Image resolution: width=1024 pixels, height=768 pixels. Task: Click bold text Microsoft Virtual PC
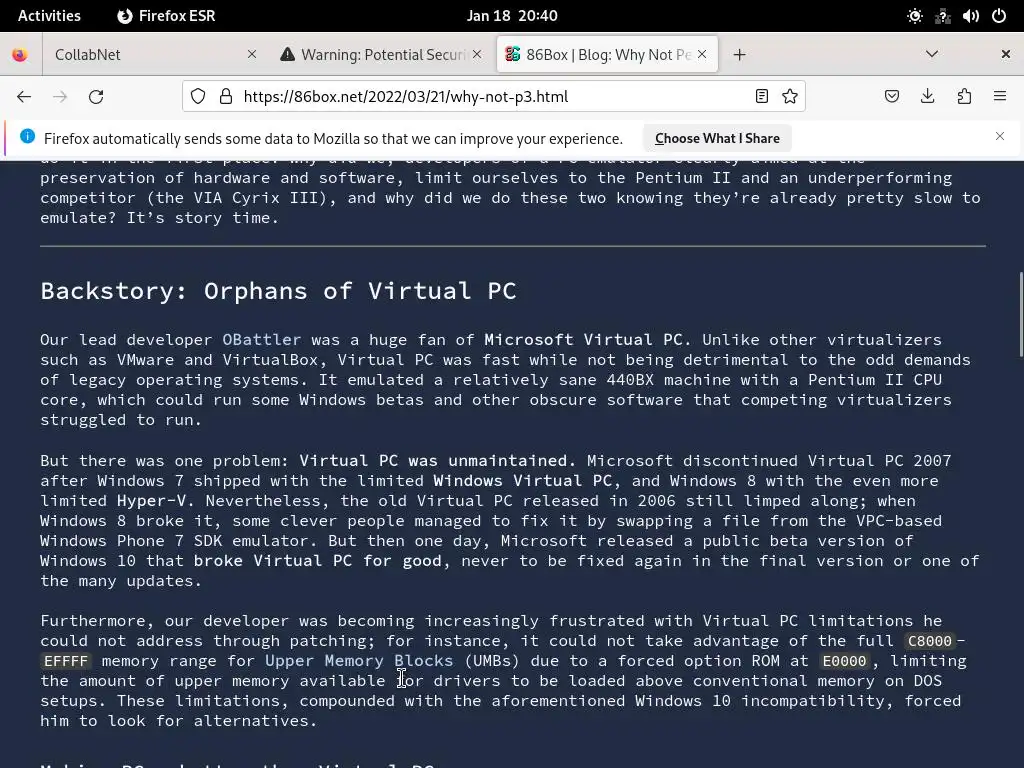(x=583, y=340)
